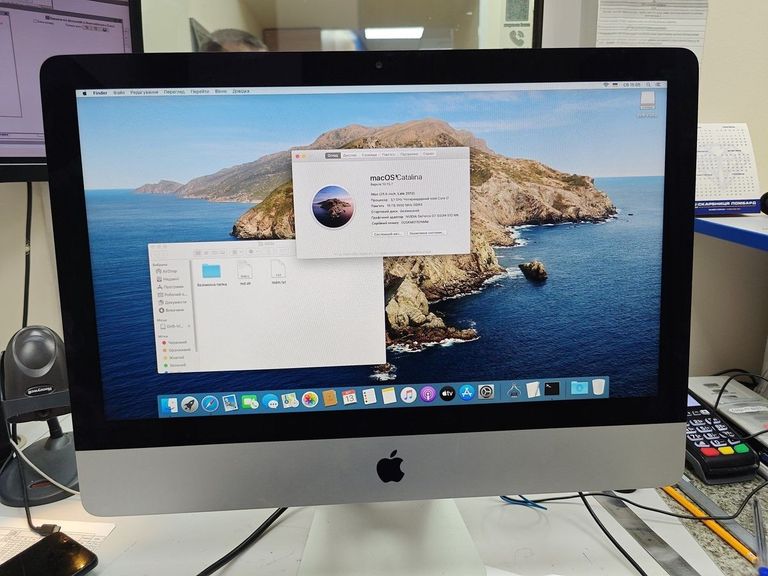The height and width of the screenshot is (576, 768).
Task: Open Finder arrange-by dropdown in toolbar
Action: pos(237,252)
